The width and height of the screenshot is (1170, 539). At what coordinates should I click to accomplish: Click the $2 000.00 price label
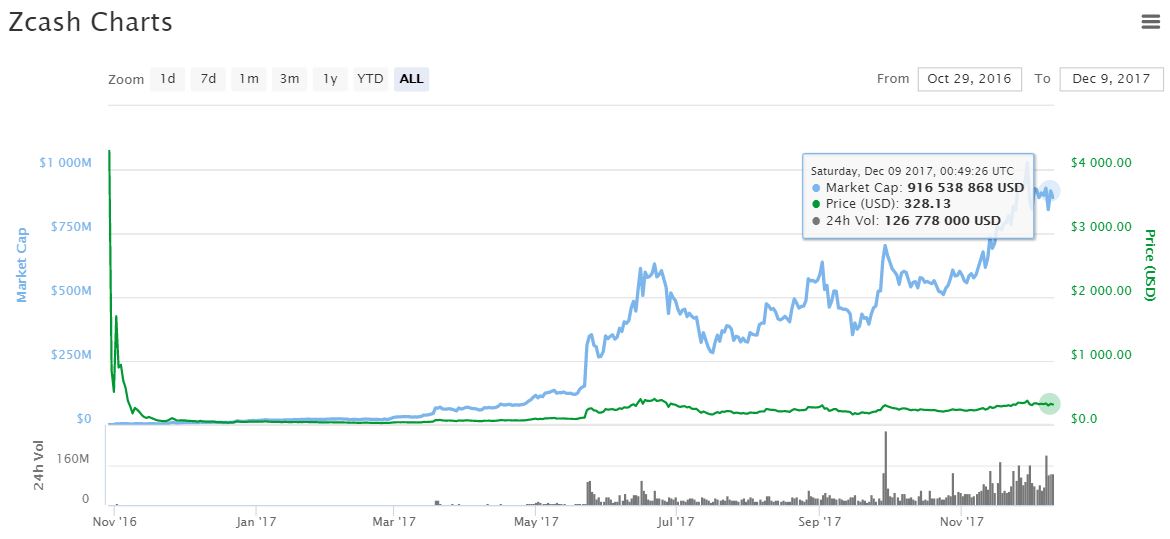click(1101, 290)
